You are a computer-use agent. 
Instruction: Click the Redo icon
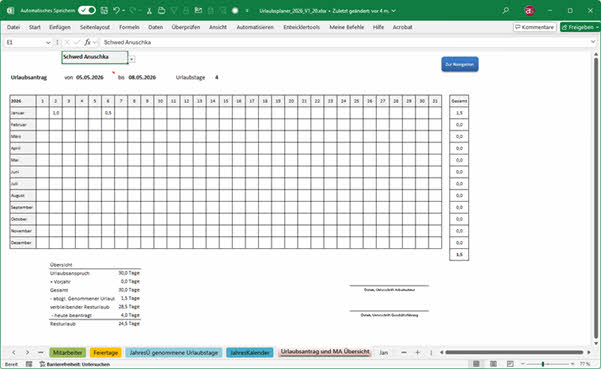click(133, 10)
